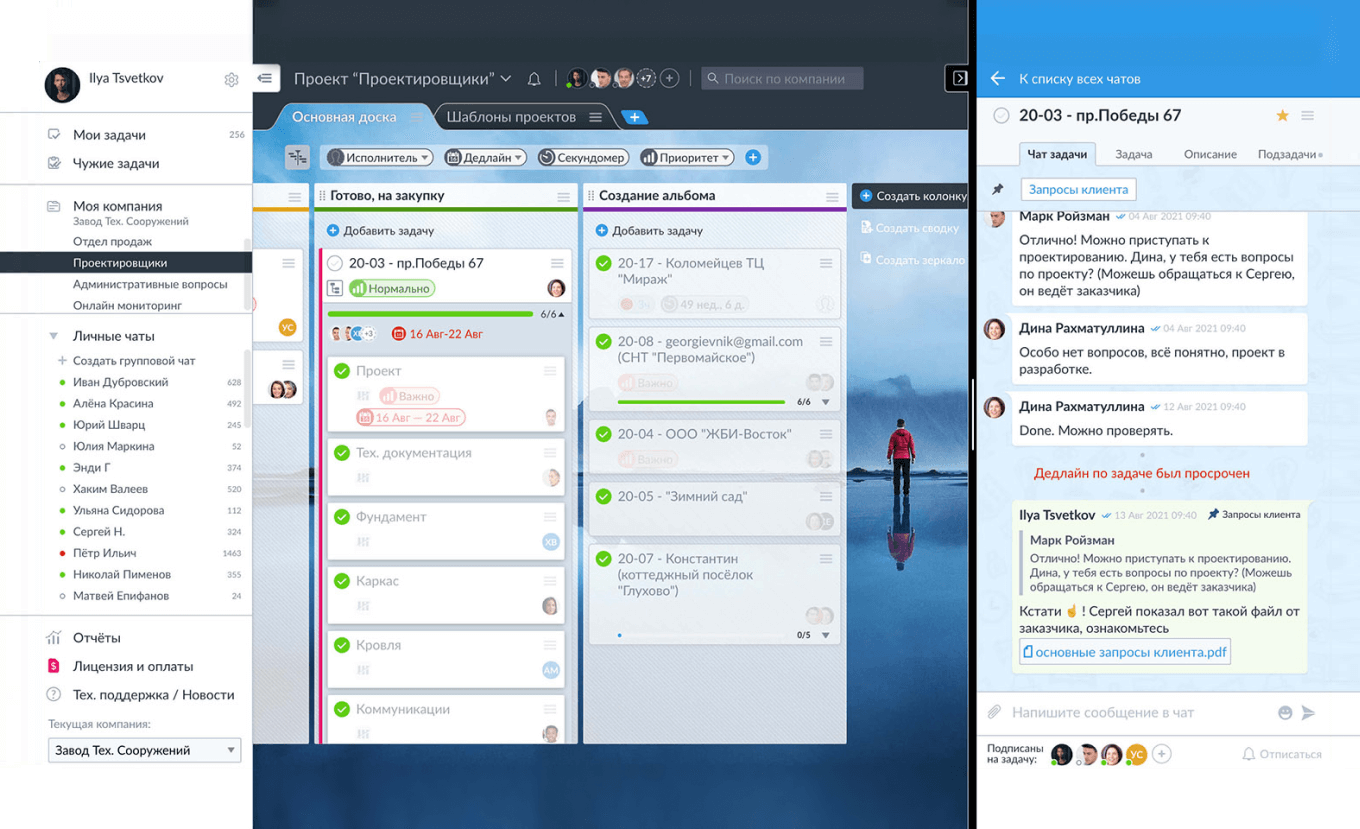Image resolution: width=1360 pixels, height=829 pixels.
Task: Open the Приоритет filter dropdown
Action: click(x=686, y=157)
